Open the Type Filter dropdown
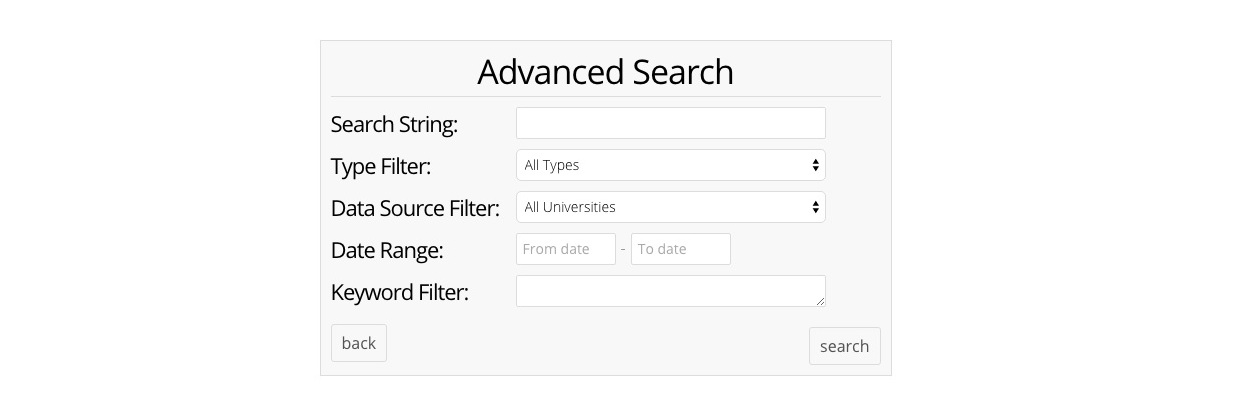 (670, 165)
